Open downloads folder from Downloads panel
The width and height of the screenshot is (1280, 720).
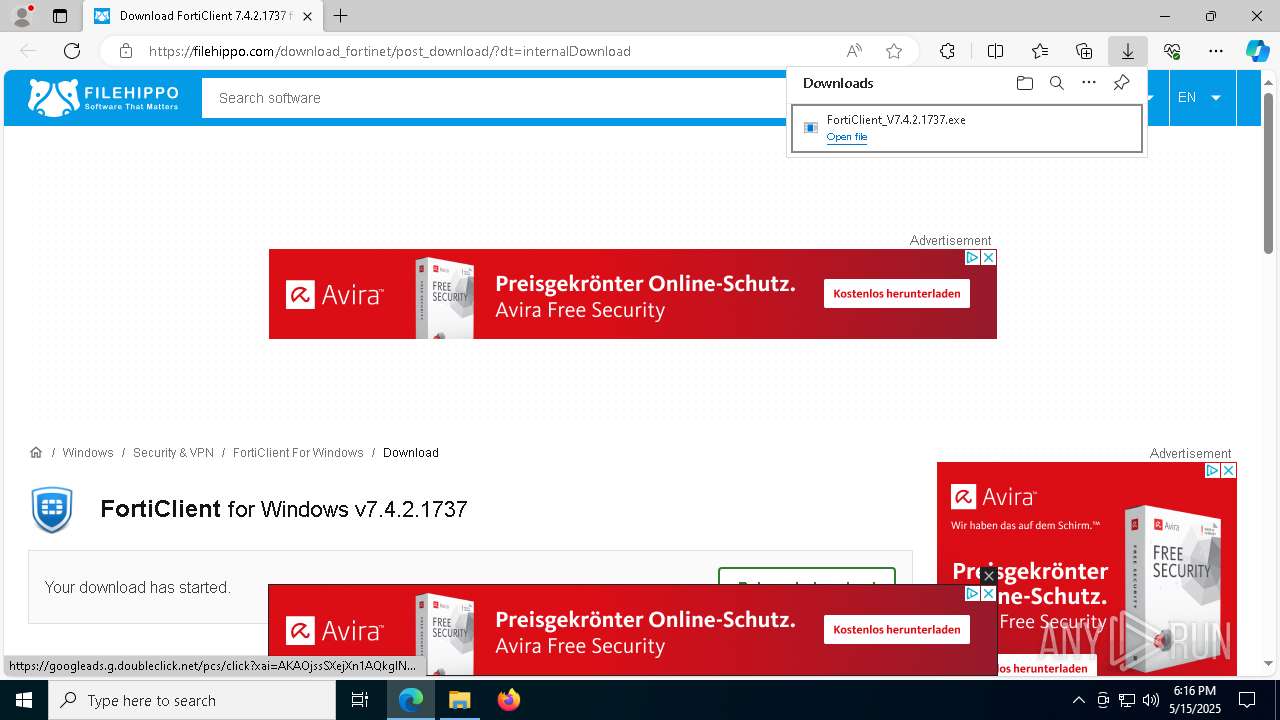pyautogui.click(x=1024, y=83)
